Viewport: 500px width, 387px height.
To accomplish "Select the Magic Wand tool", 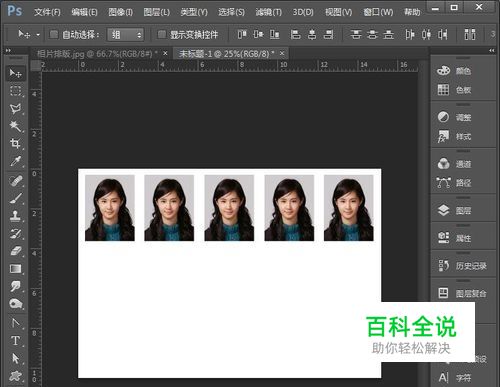I will (x=15, y=126).
